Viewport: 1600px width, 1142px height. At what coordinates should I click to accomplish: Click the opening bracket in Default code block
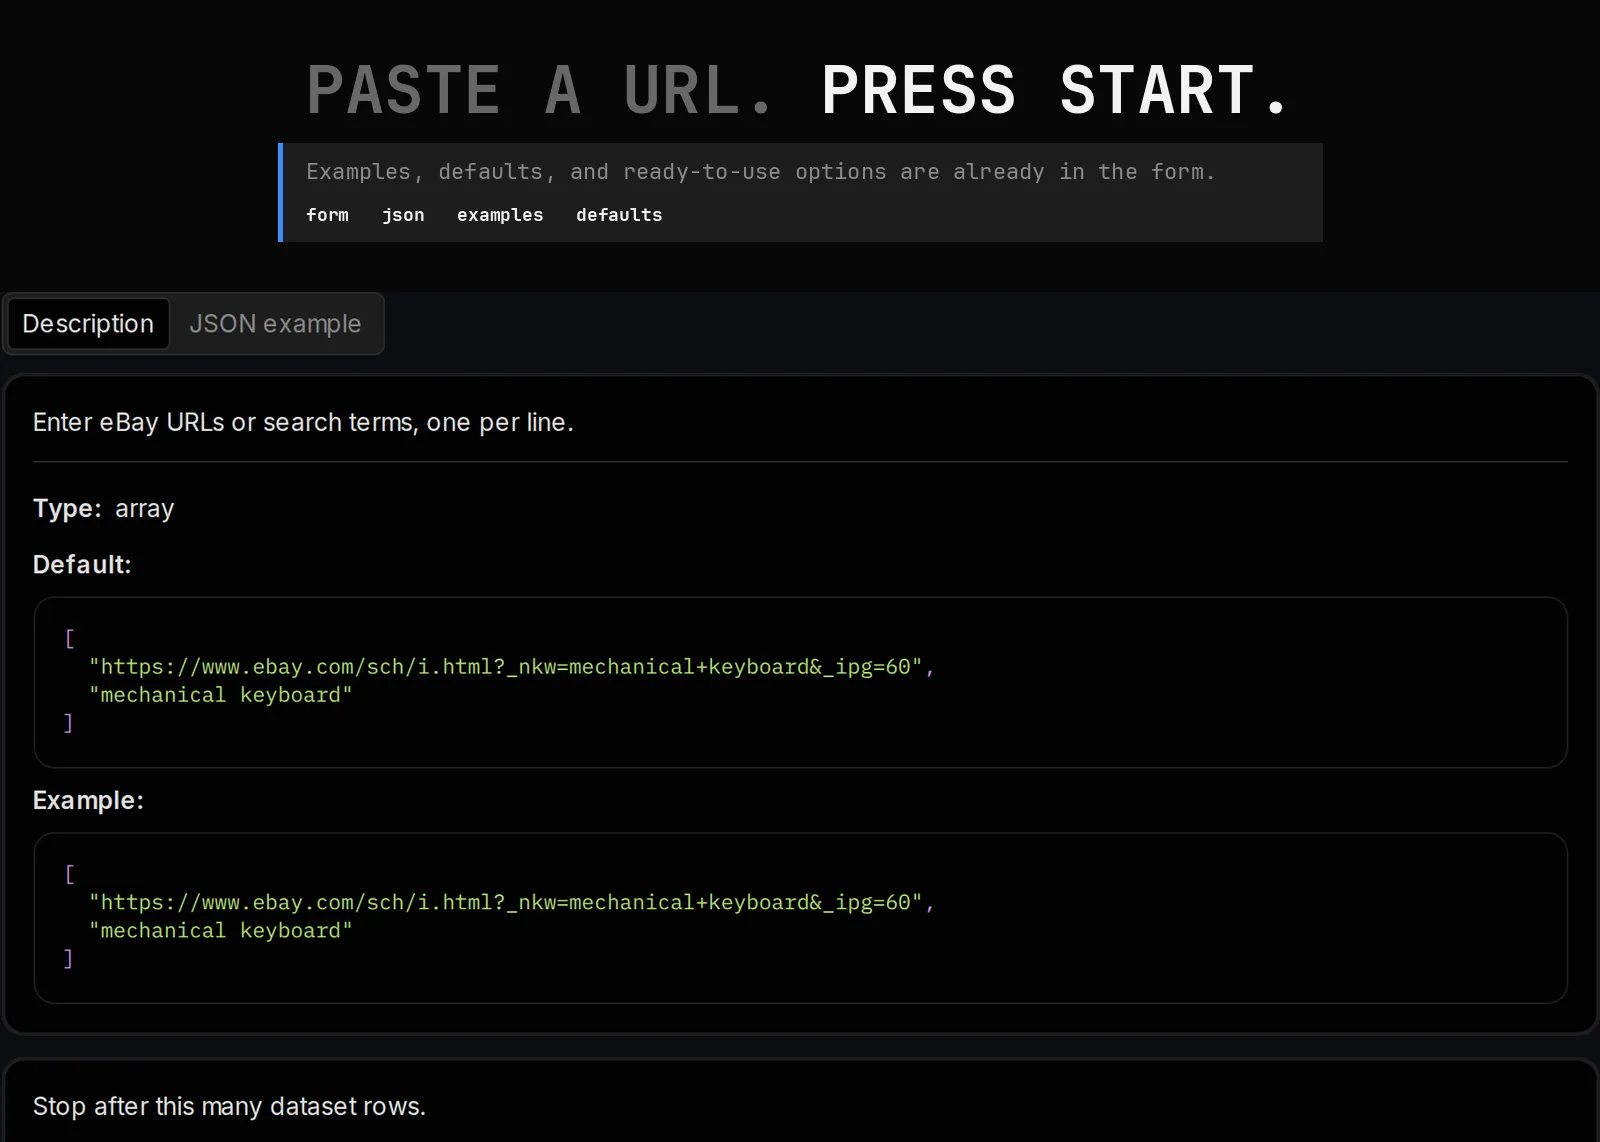(x=70, y=639)
